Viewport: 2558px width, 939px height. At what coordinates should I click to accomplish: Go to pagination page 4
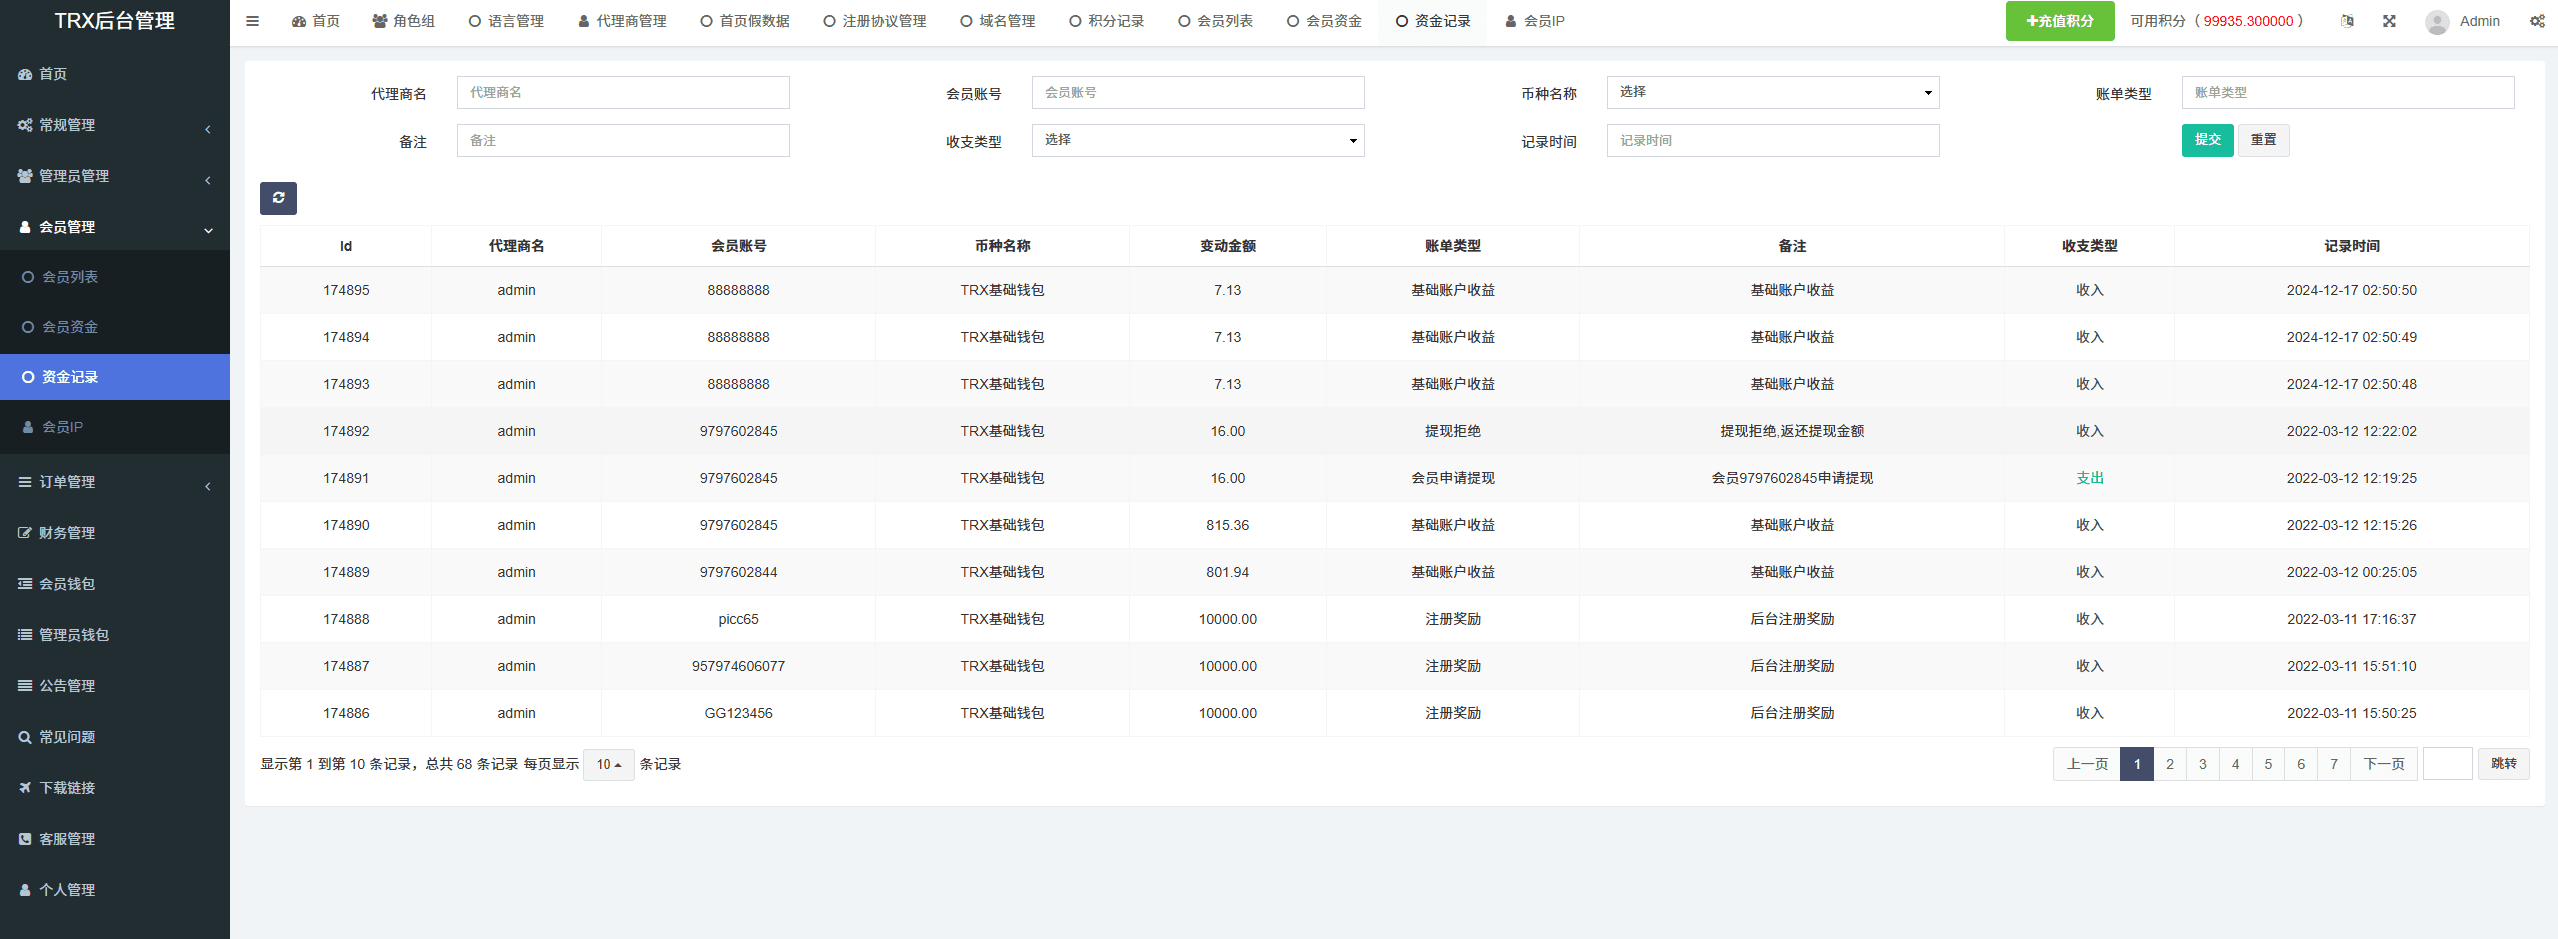[2236, 764]
